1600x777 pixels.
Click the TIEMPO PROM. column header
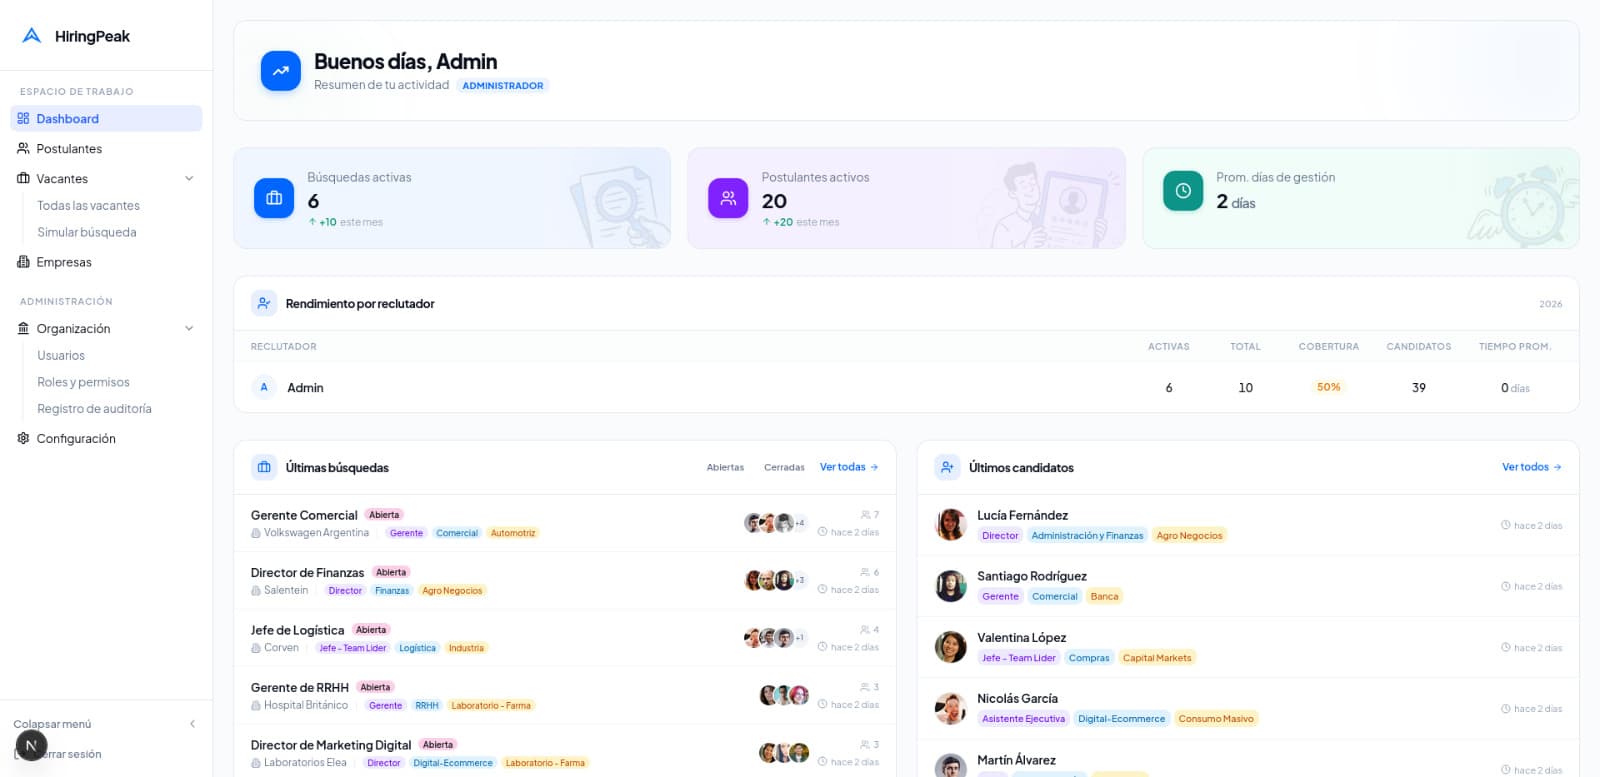click(x=1515, y=347)
